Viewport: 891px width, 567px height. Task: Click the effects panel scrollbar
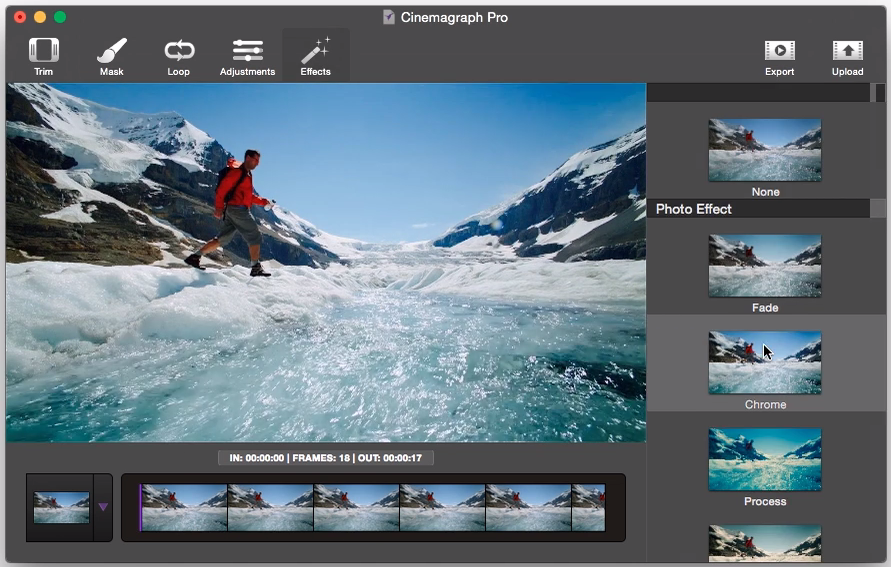pos(880,93)
